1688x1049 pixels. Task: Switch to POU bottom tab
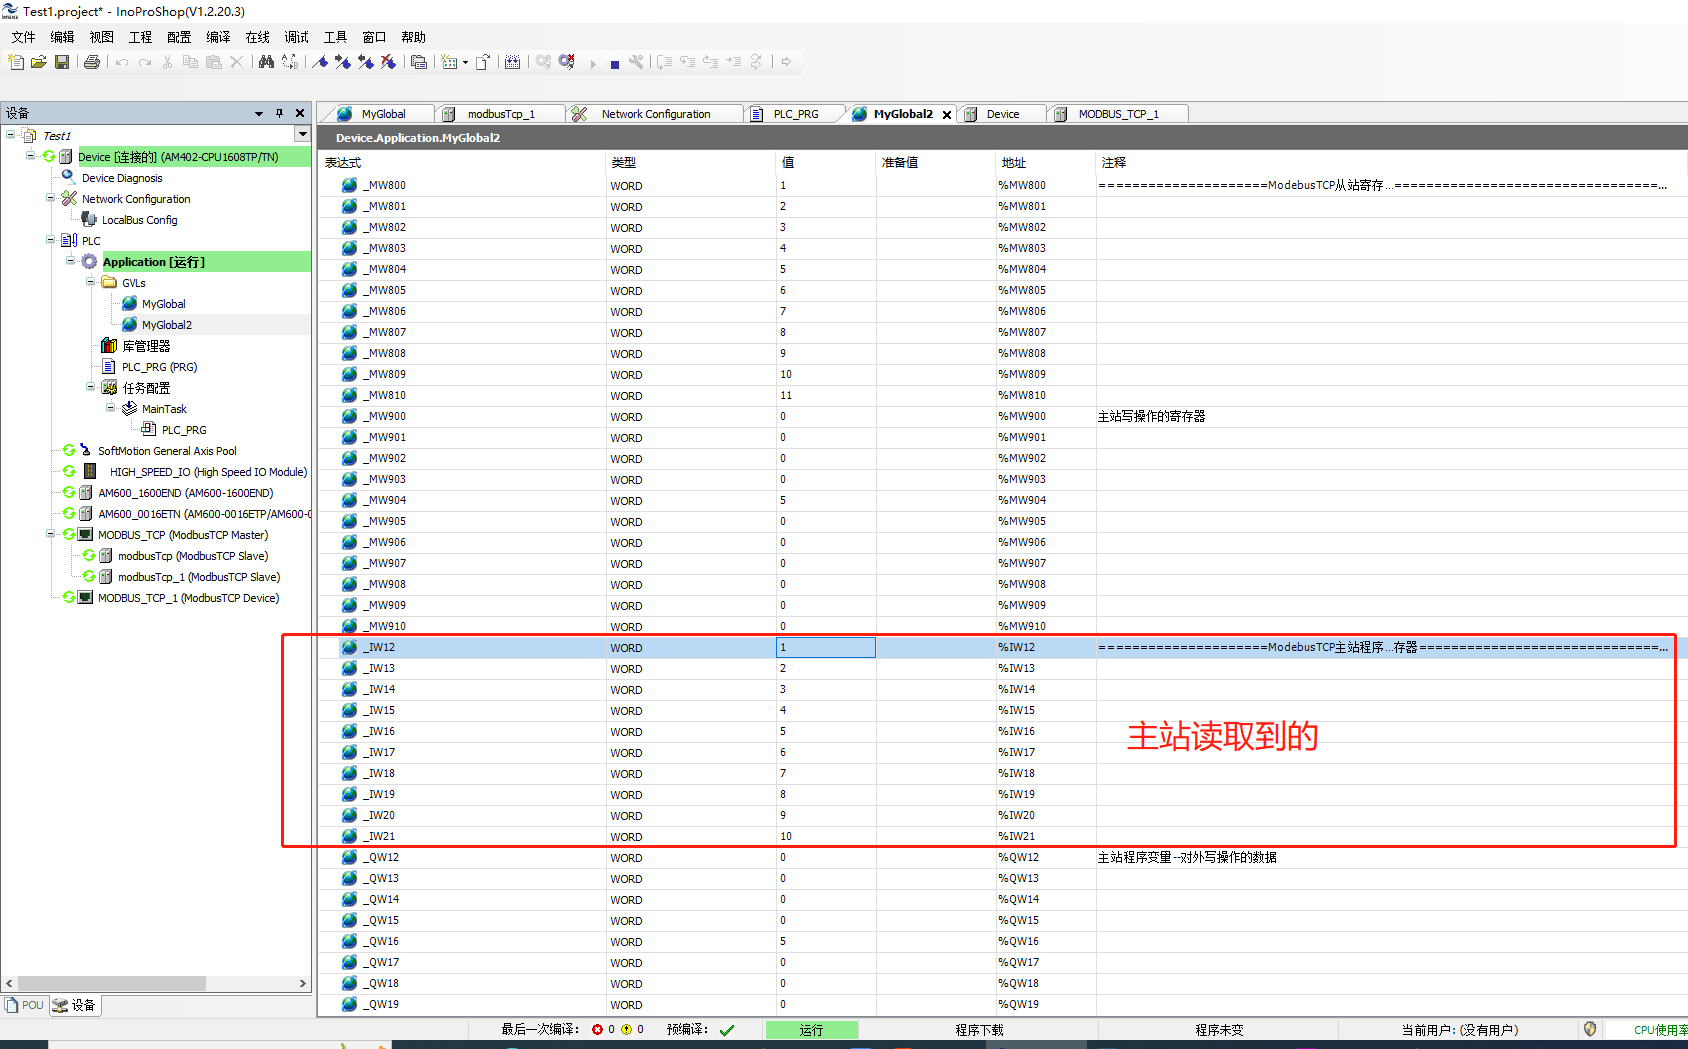[x=25, y=1005]
